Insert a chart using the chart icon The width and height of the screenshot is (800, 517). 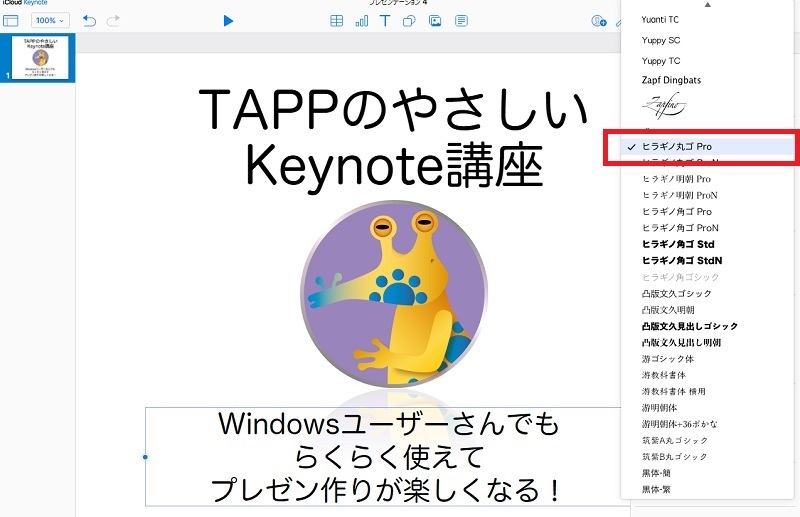coord(361,20)
